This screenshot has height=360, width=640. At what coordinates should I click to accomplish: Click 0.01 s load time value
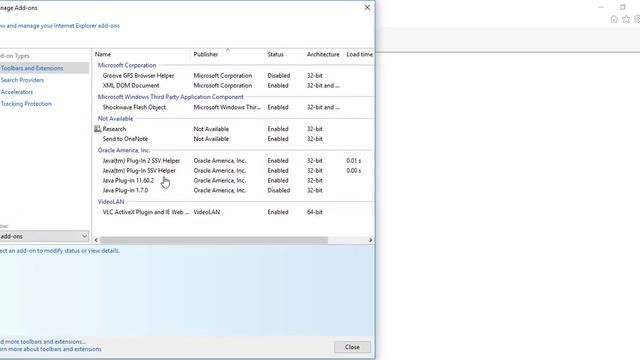pyautogui.click(x=353, y=161)
